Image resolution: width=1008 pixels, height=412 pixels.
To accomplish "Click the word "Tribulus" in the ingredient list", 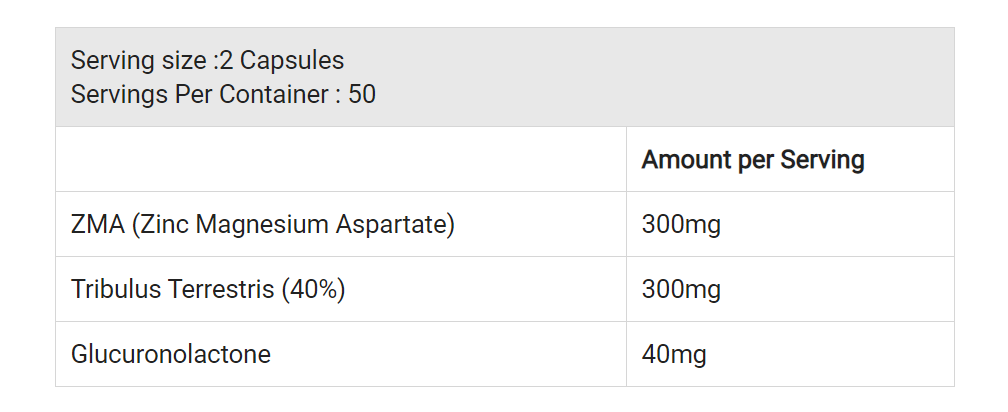I will pos(110,290).
